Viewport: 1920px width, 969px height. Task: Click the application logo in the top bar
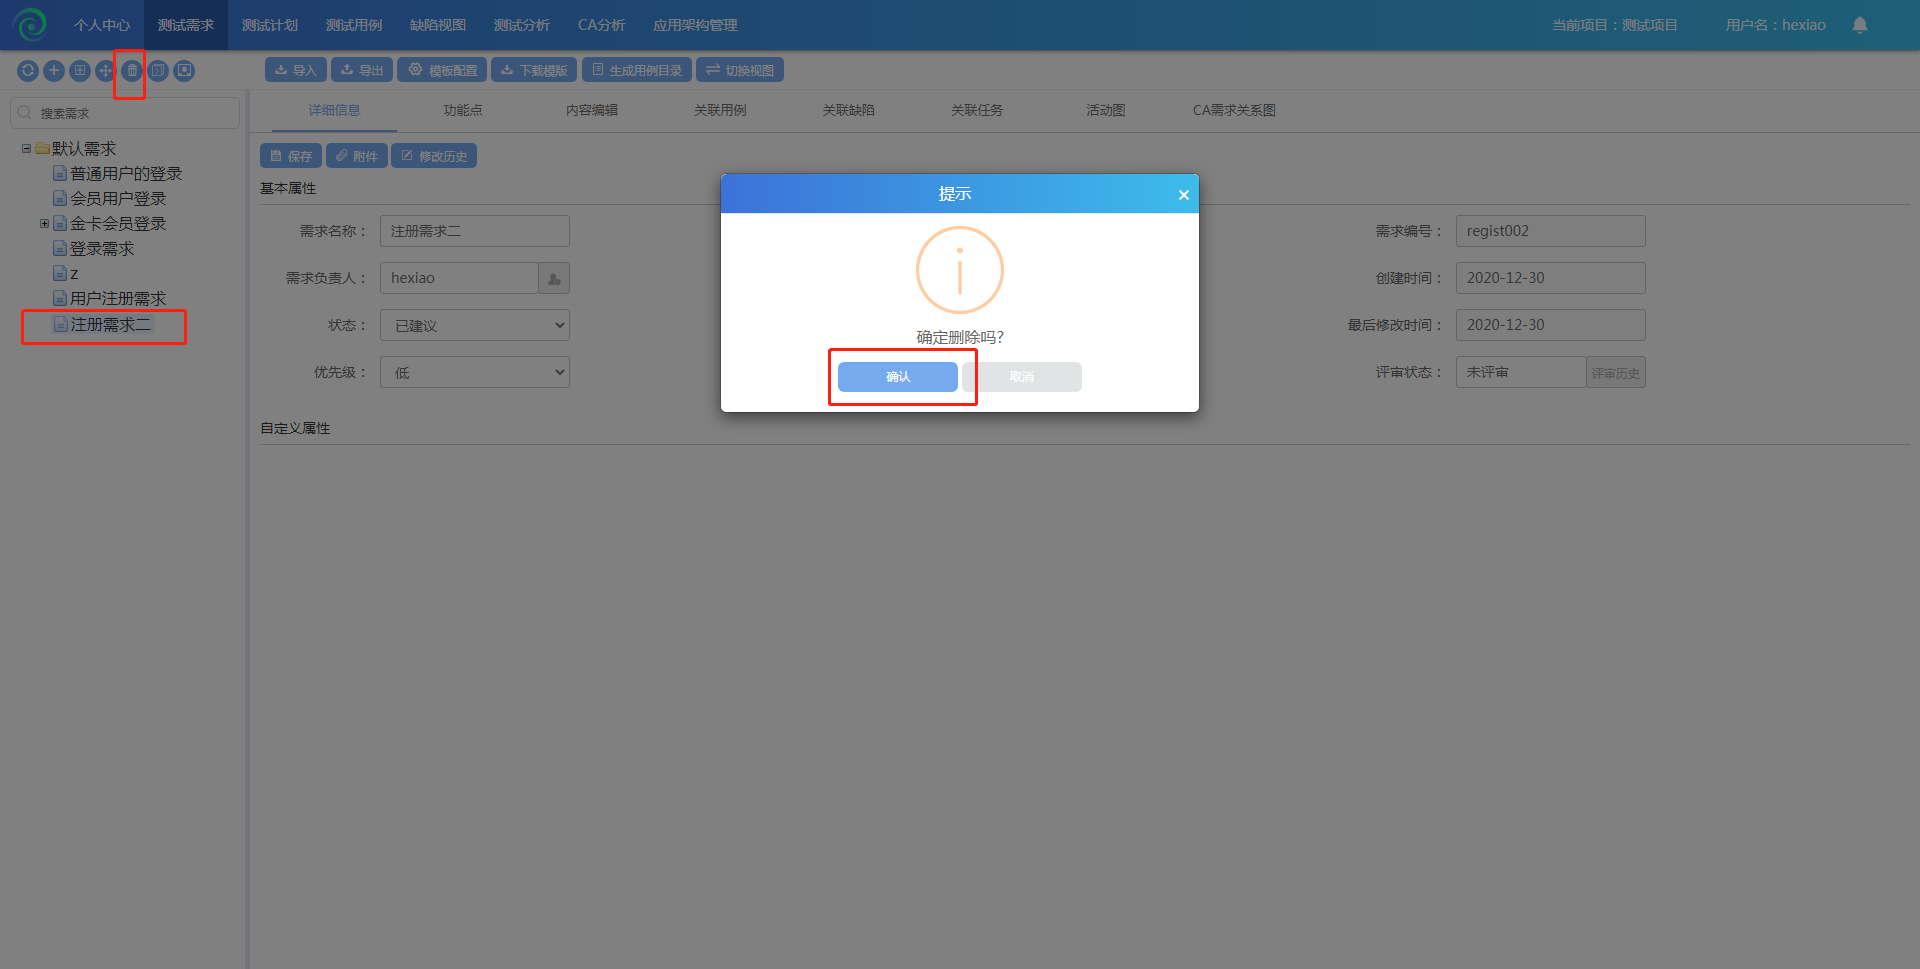point(30,25)
